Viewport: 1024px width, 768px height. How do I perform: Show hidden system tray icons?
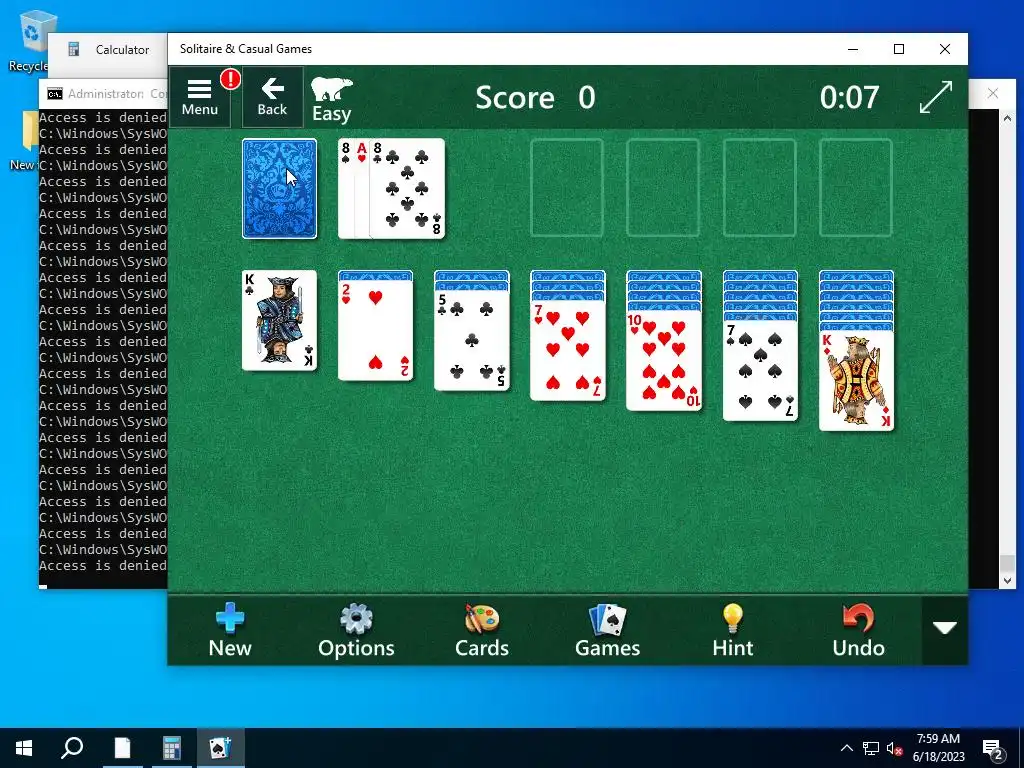(x=846, y=748)
